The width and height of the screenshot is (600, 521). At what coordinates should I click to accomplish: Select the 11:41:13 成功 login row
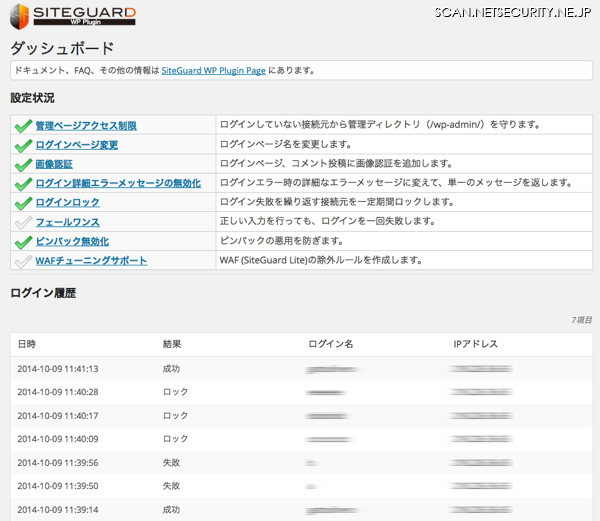coord(300,368)
